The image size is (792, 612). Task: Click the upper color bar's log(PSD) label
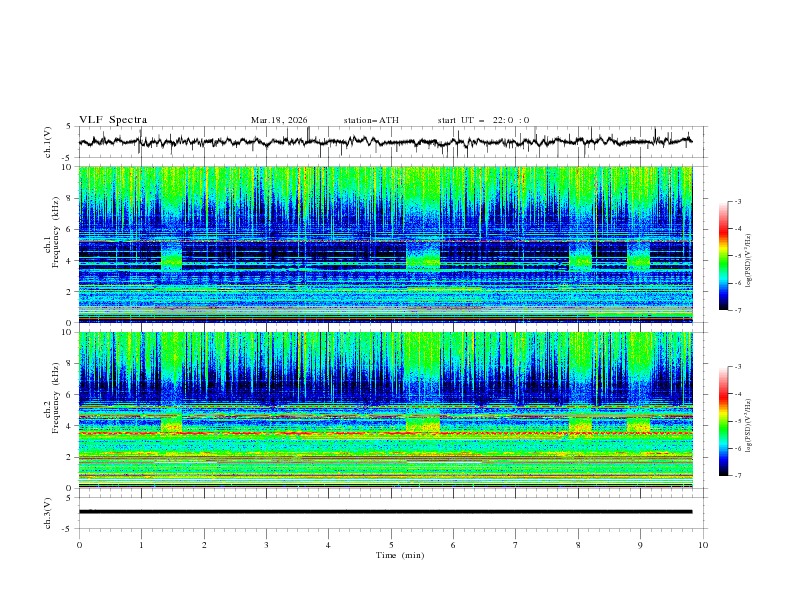click(x=749, y=260)
